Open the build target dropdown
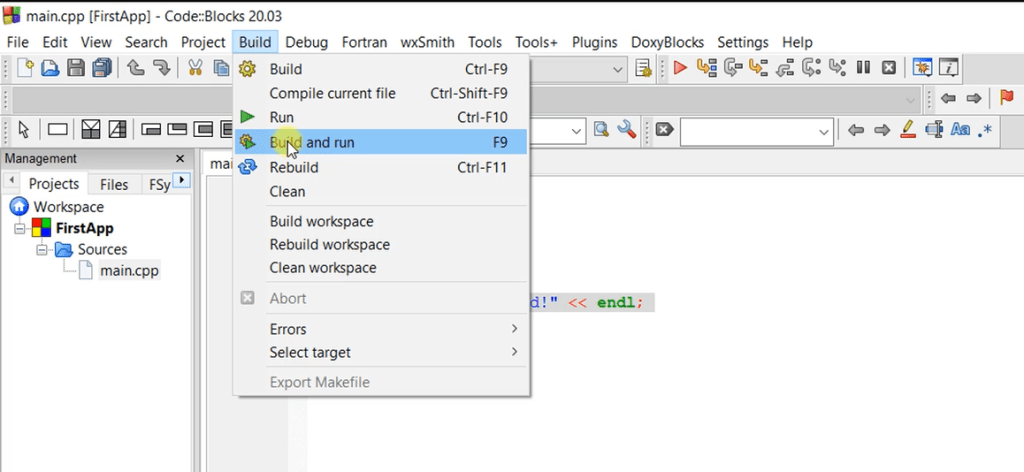 pyautogui.click(x=618, y=69)
